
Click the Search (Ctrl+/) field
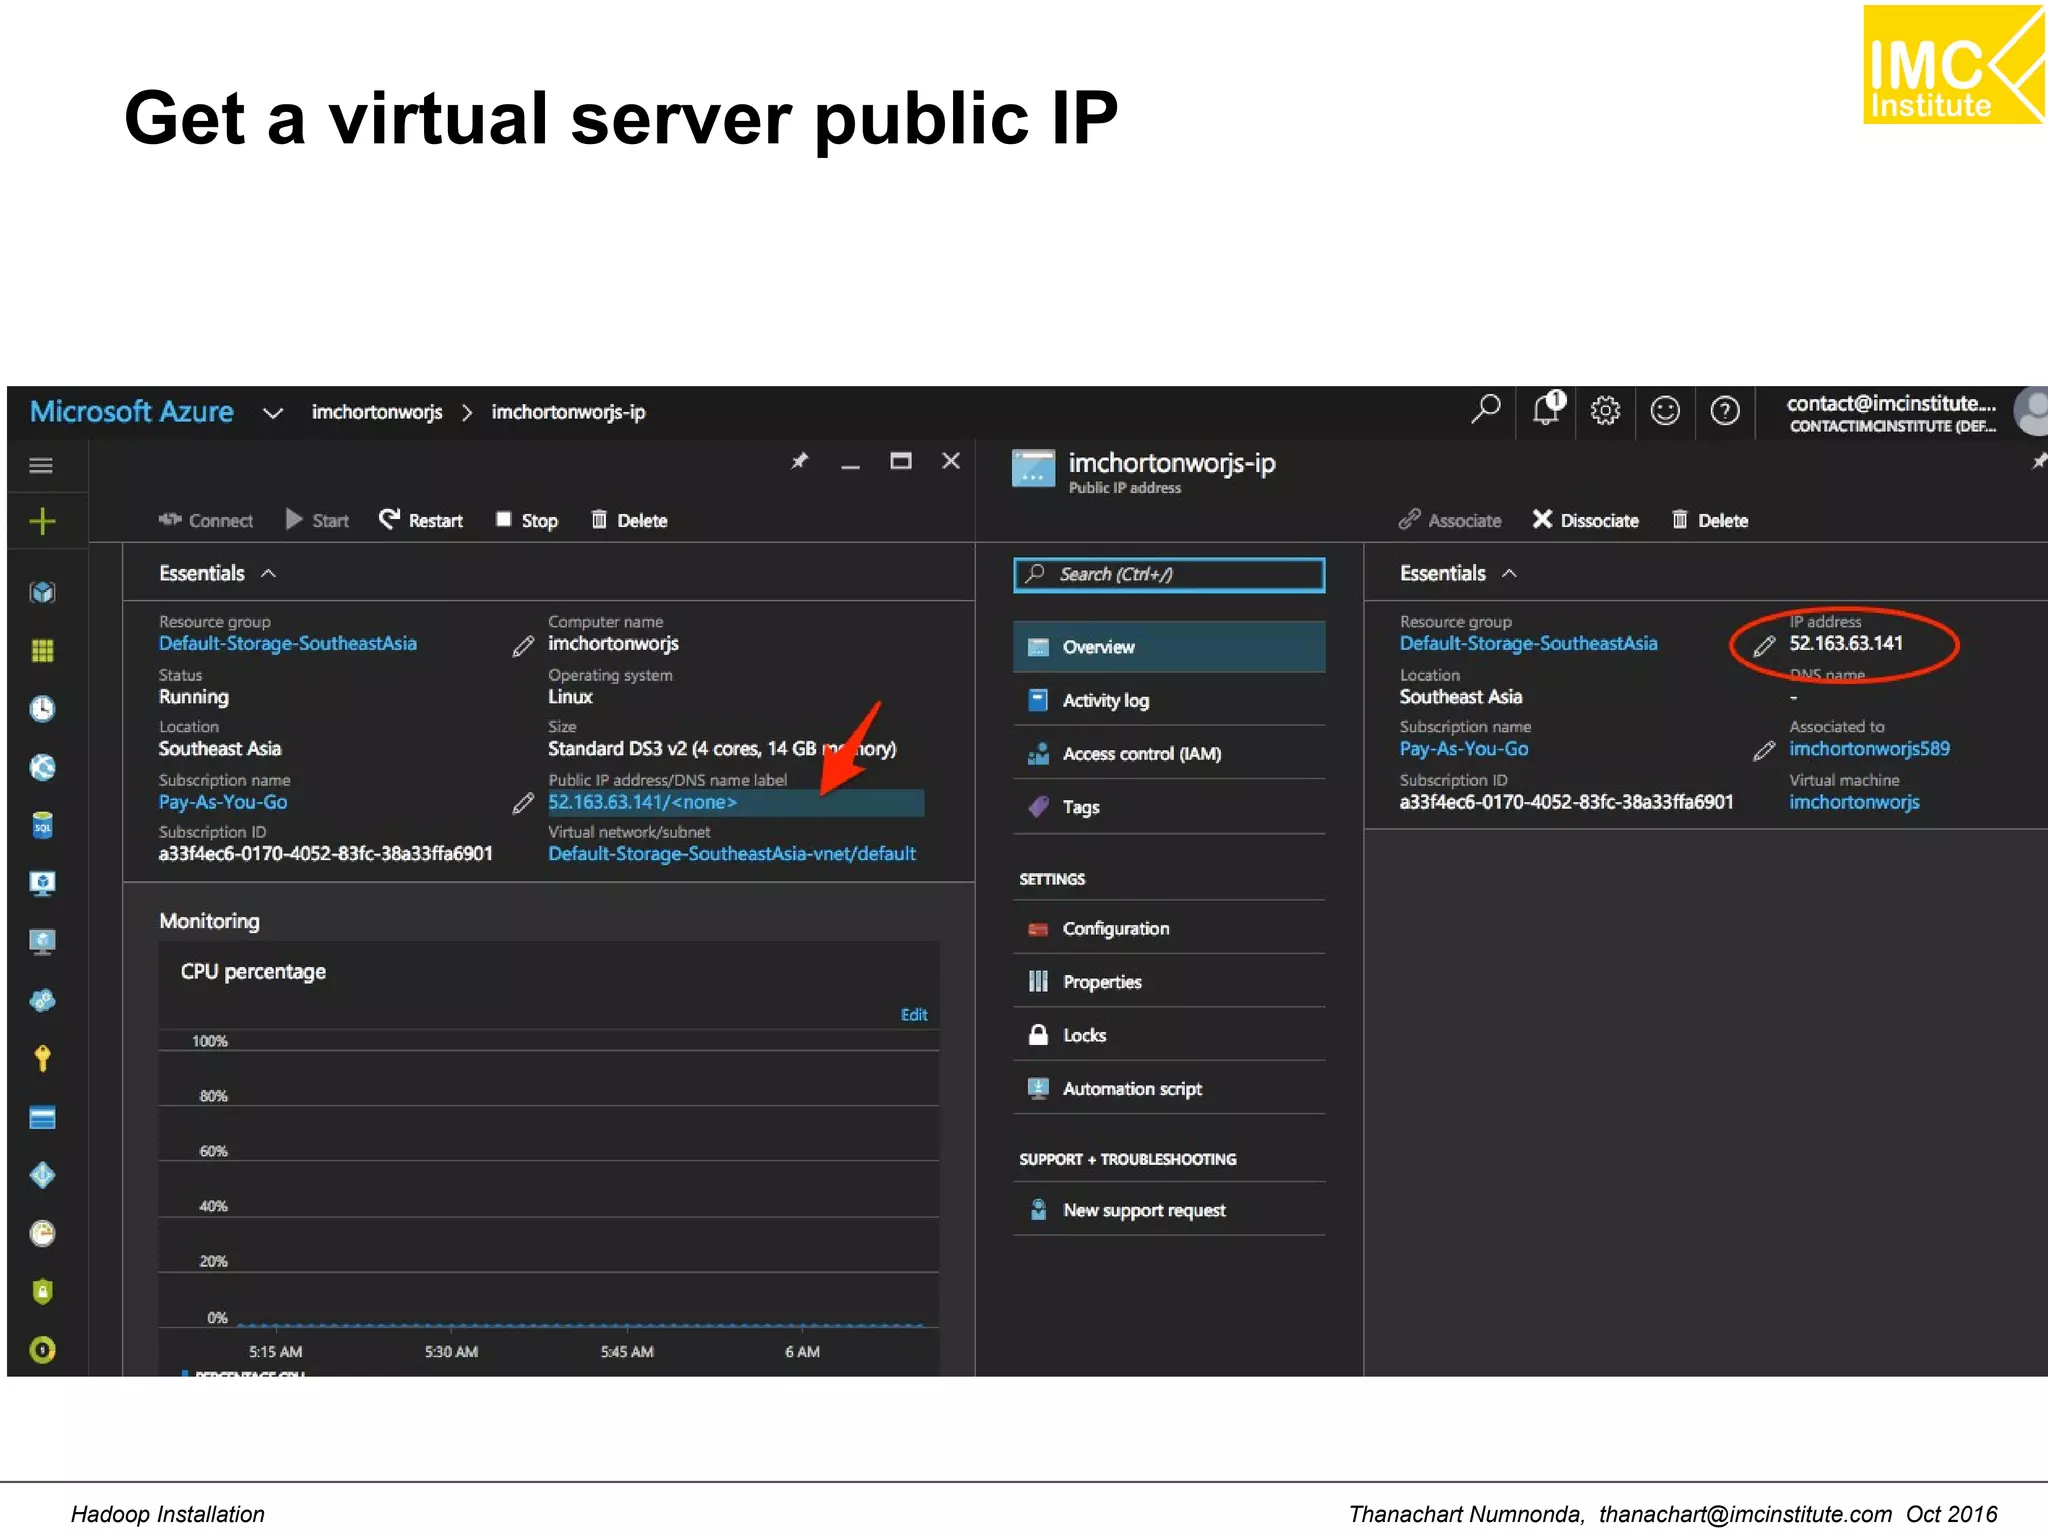click(1169, 574)
